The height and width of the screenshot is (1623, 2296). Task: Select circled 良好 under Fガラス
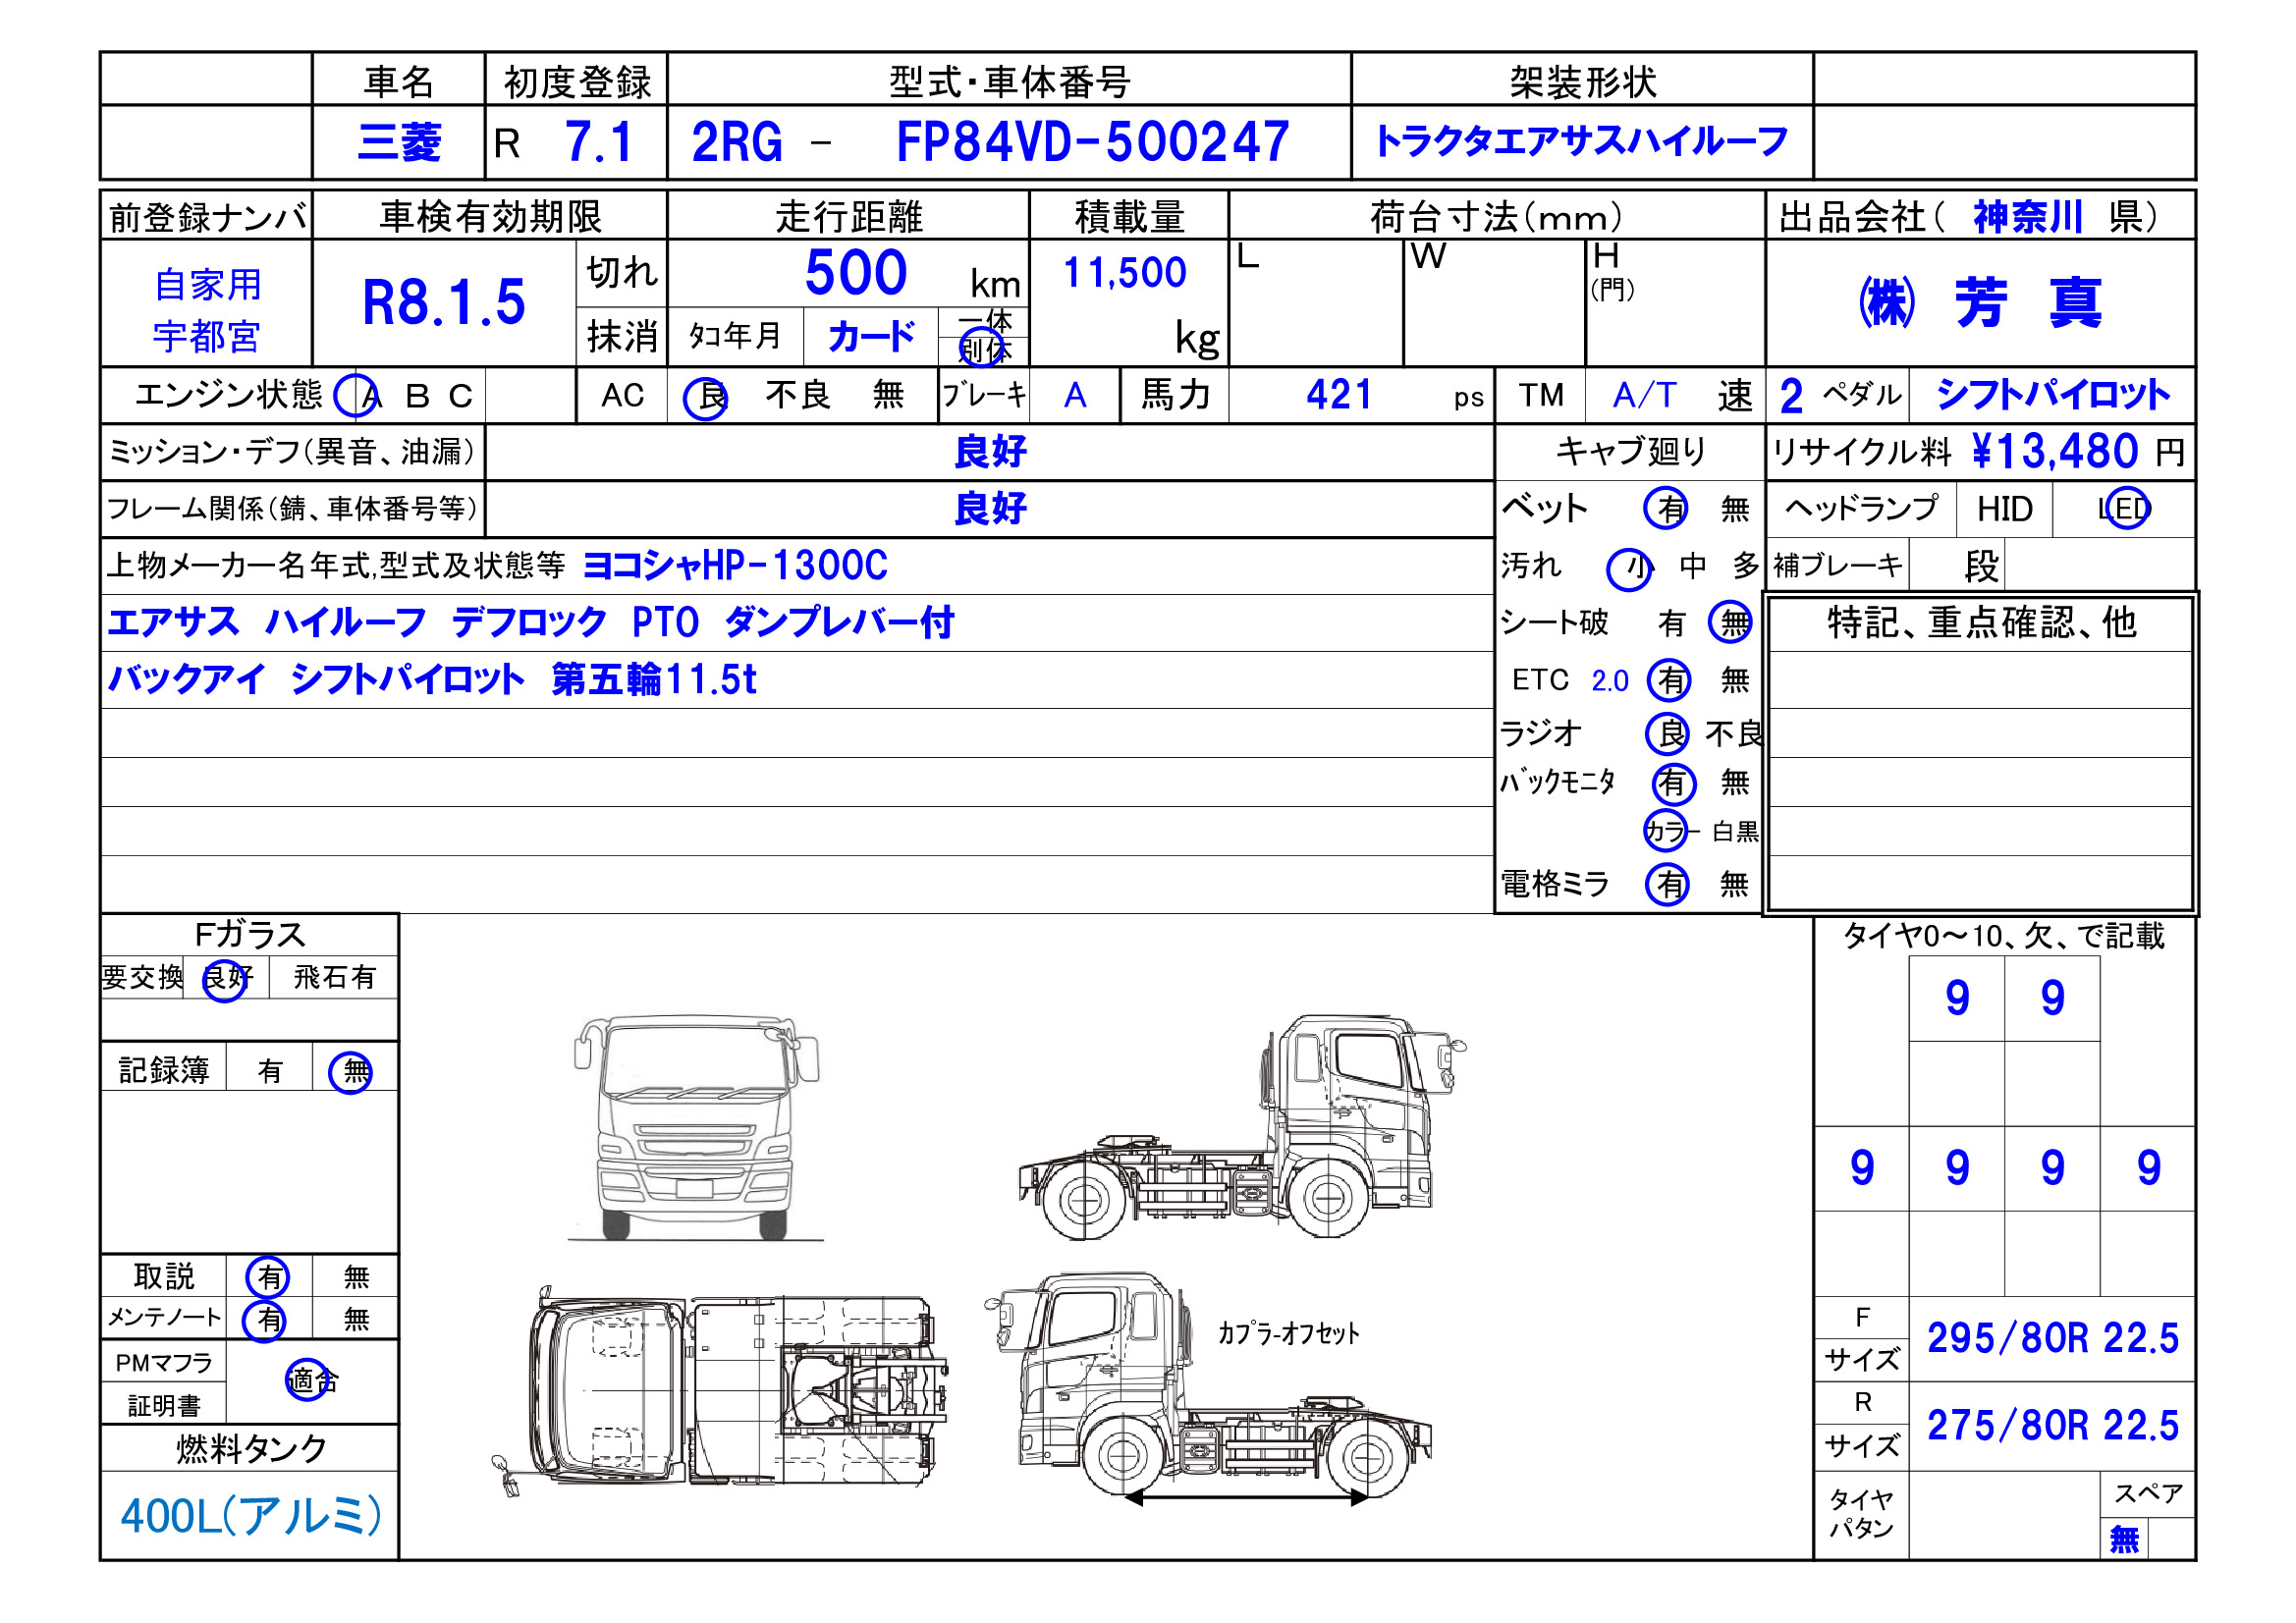pos(226,979)
